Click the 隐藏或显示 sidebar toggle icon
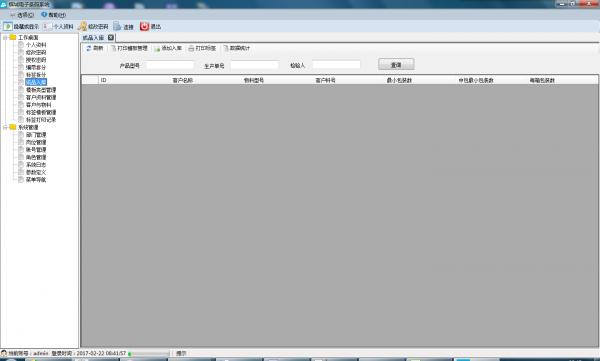Viewport: 600px width, 361px height. 8,26
